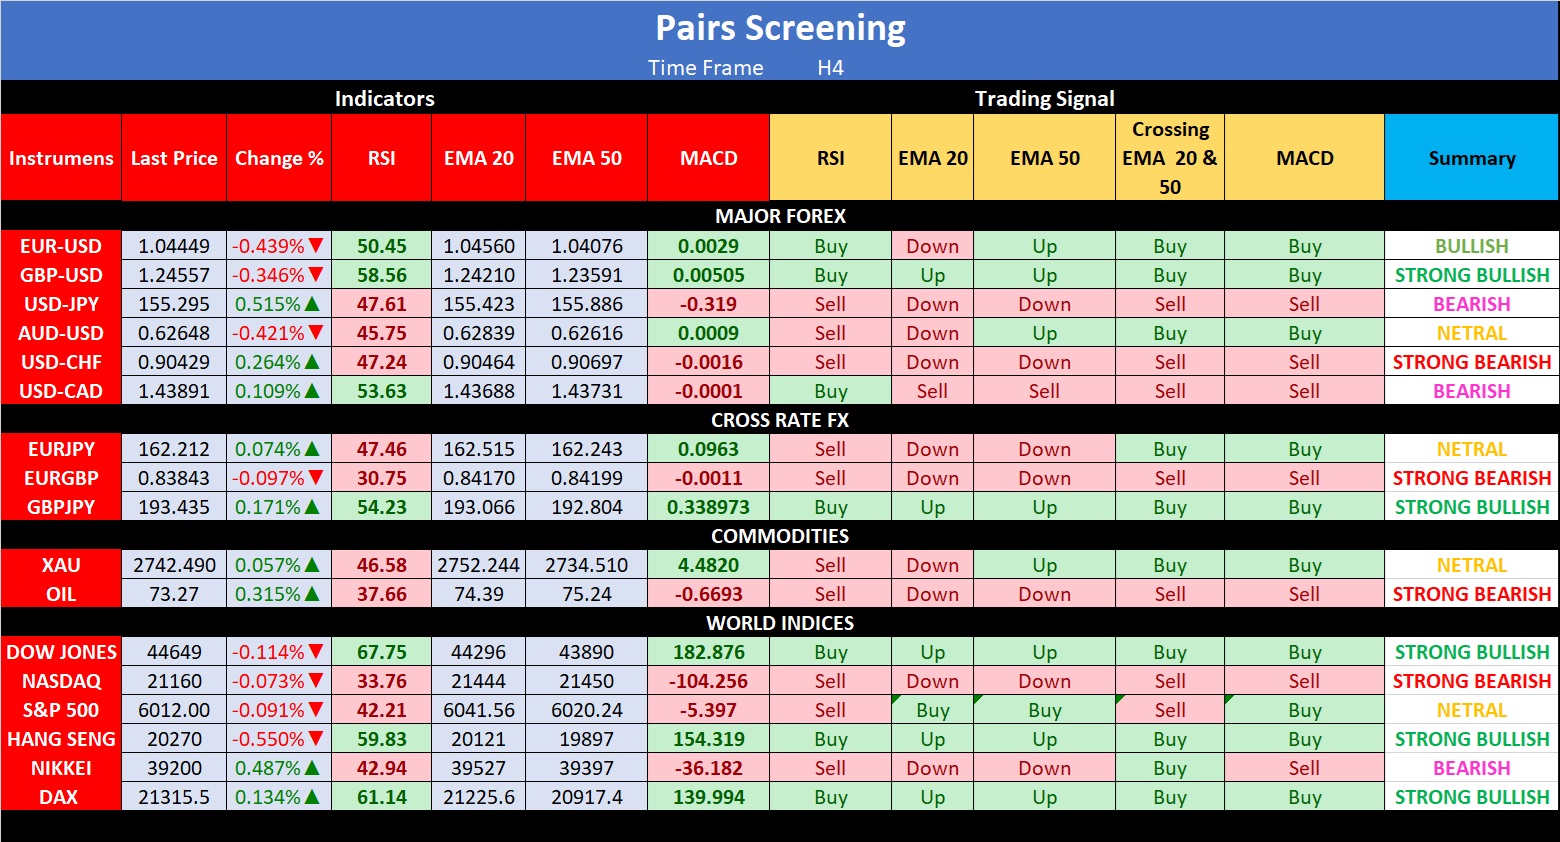Select the red down arrow in HANG SENG row
The image size is (1560, 842).
(x=316, y=739)
